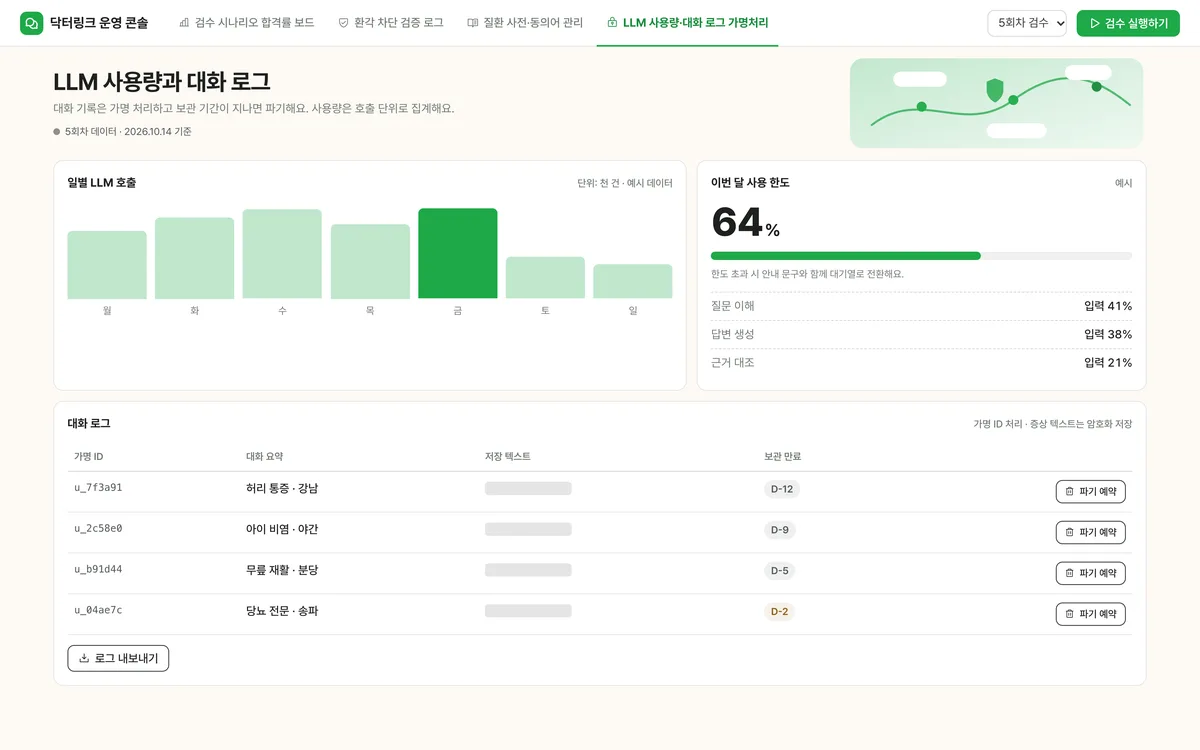Click the 보관 만료 column header
1200x750 pixels.
pyautogui.click(x=783, y=457)
